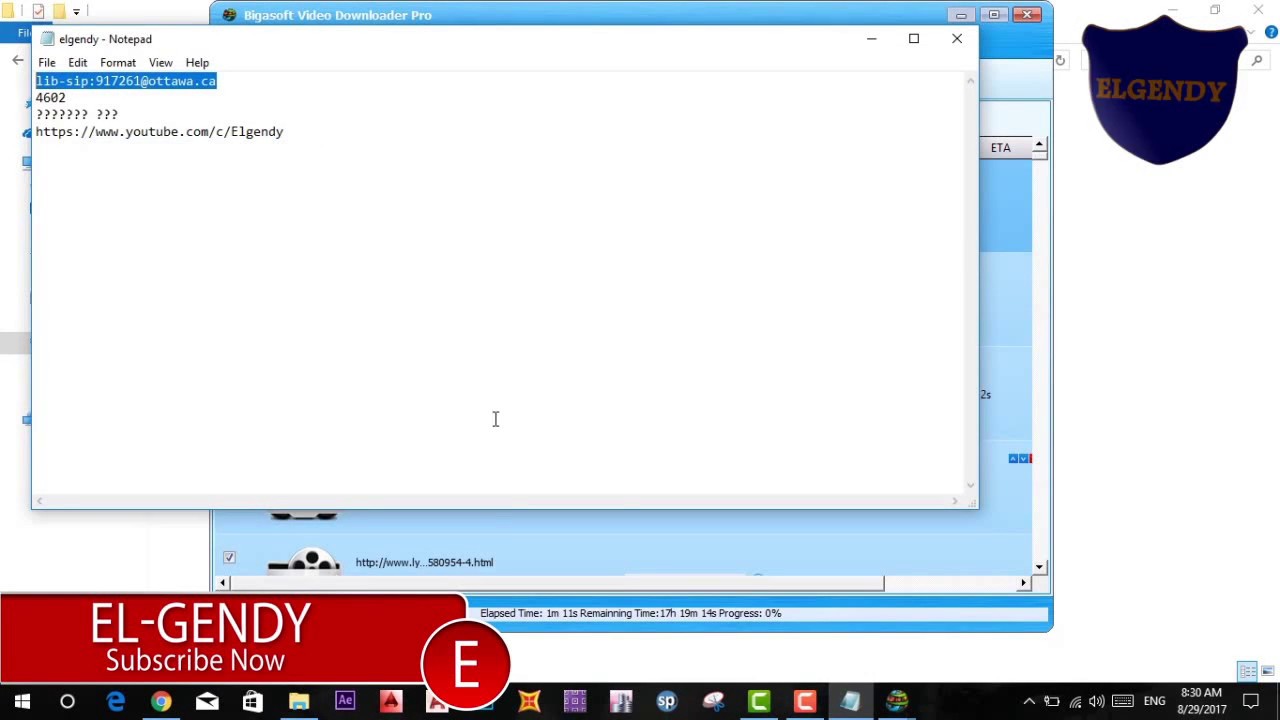Open the 'sp' taskbar application

click(x=667, y=701)
